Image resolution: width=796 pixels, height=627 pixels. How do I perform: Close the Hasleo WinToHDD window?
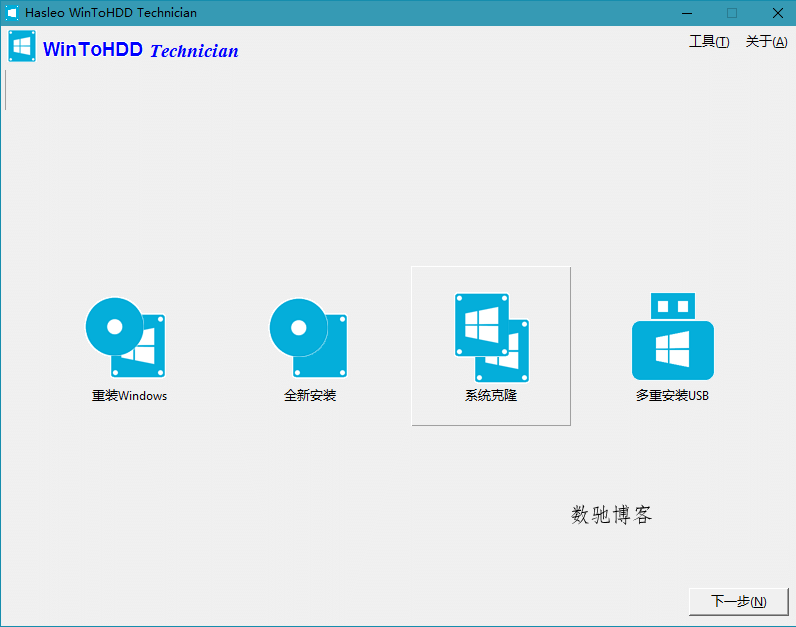point(778,13)
